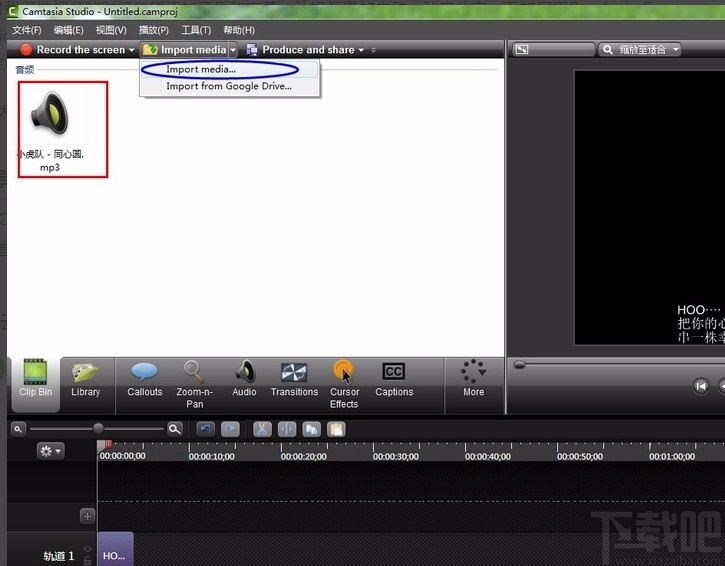Open Cursor Effects tool
Viewport: 725px width, 566px height.
pyautogui.click(x=344, y=383)
